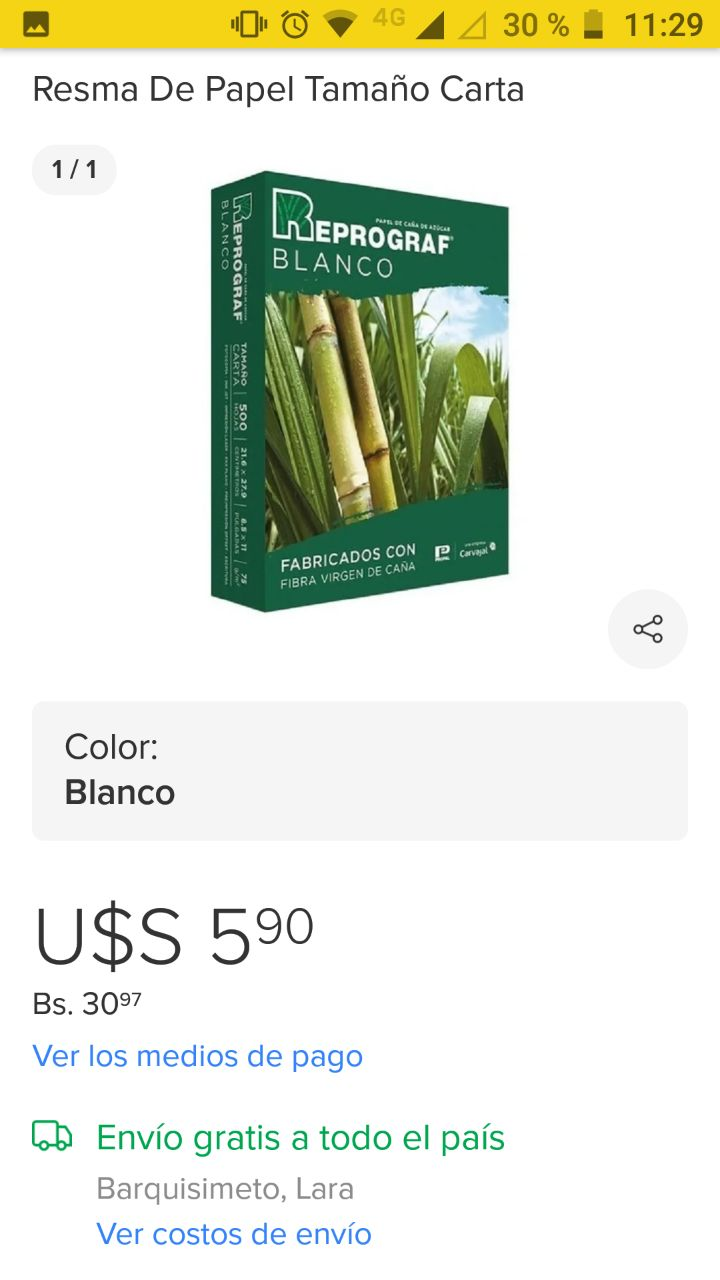The image size is (720, 1280).
Task: Tap the alarm clock icon in status bar
Action: click(x=295, y=24)
